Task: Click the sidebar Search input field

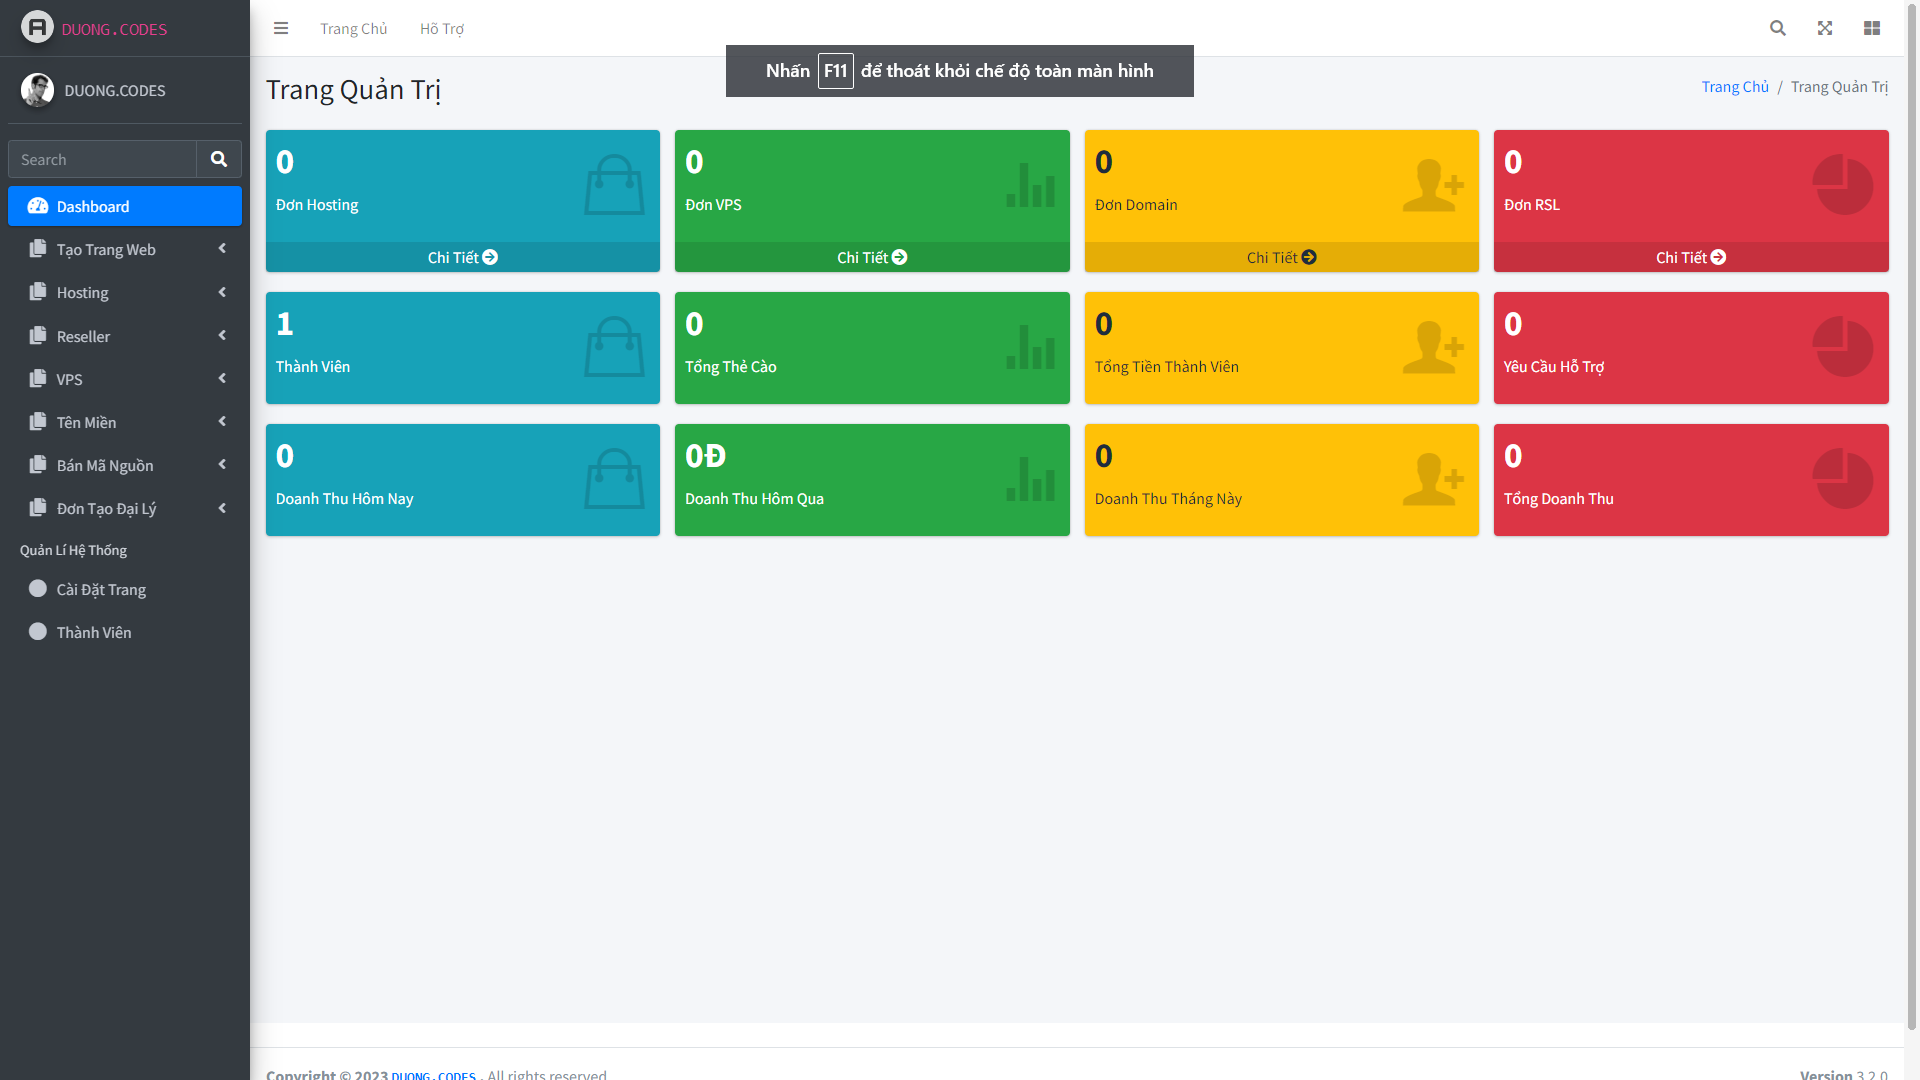Action: (102, 159)
